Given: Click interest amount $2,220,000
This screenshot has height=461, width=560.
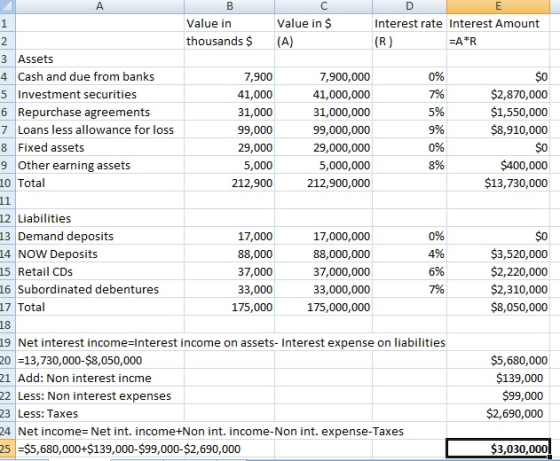Looking at the screenshot, I should 498,272.
